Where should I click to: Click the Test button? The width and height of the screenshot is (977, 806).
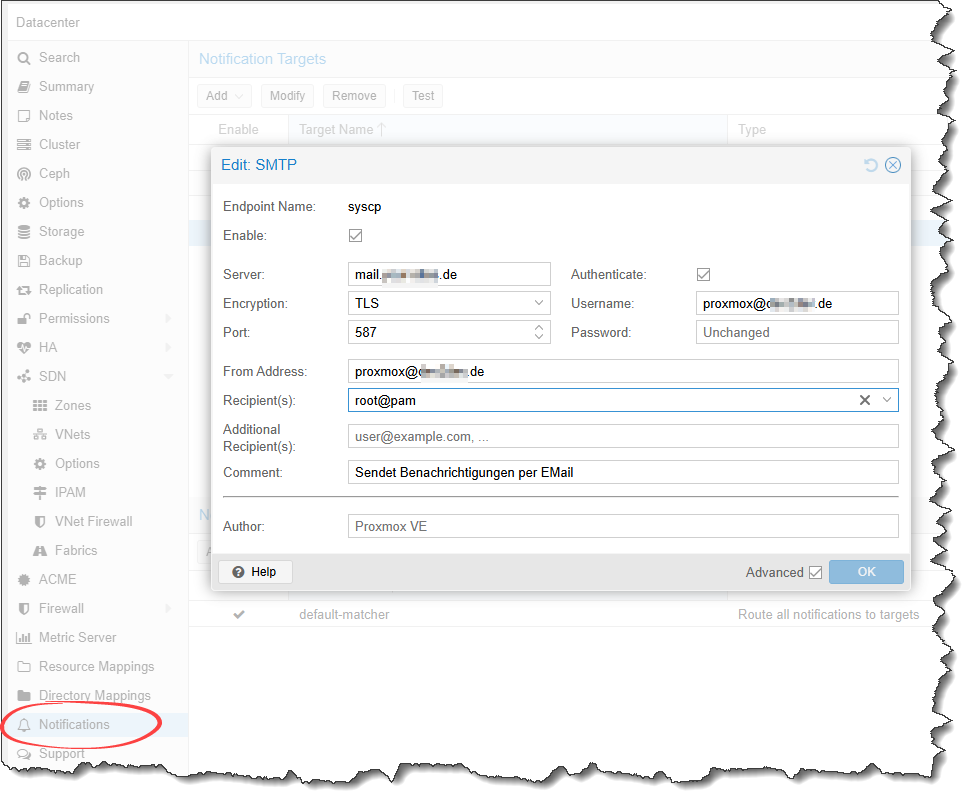[423, 96]
